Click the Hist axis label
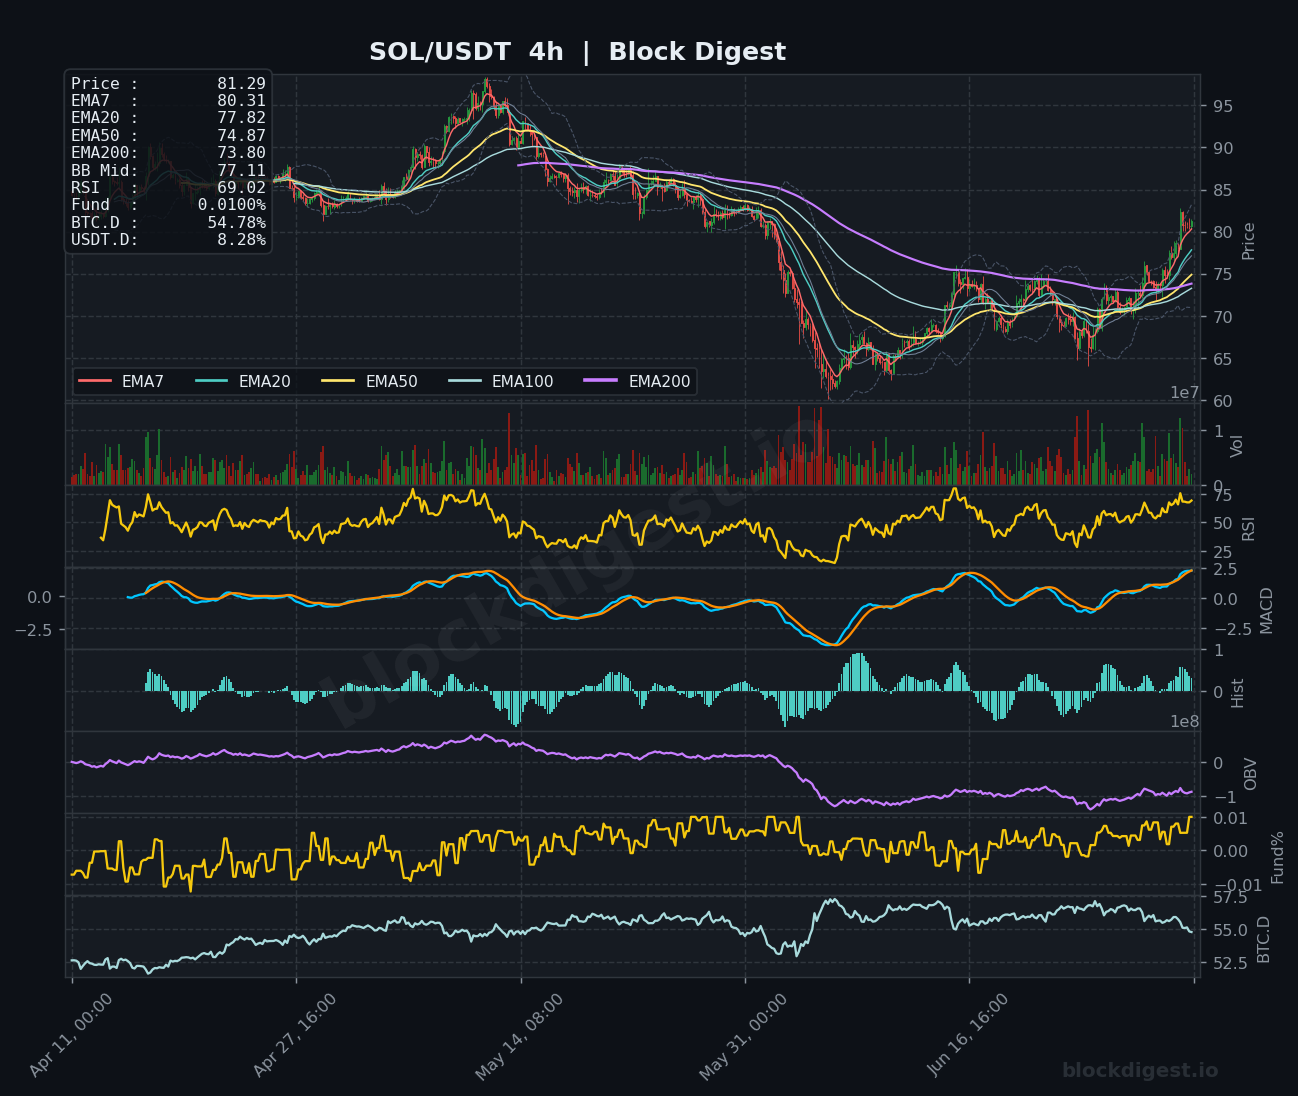This screenshot has width=1298, height=1096. tap(1237, 692)
